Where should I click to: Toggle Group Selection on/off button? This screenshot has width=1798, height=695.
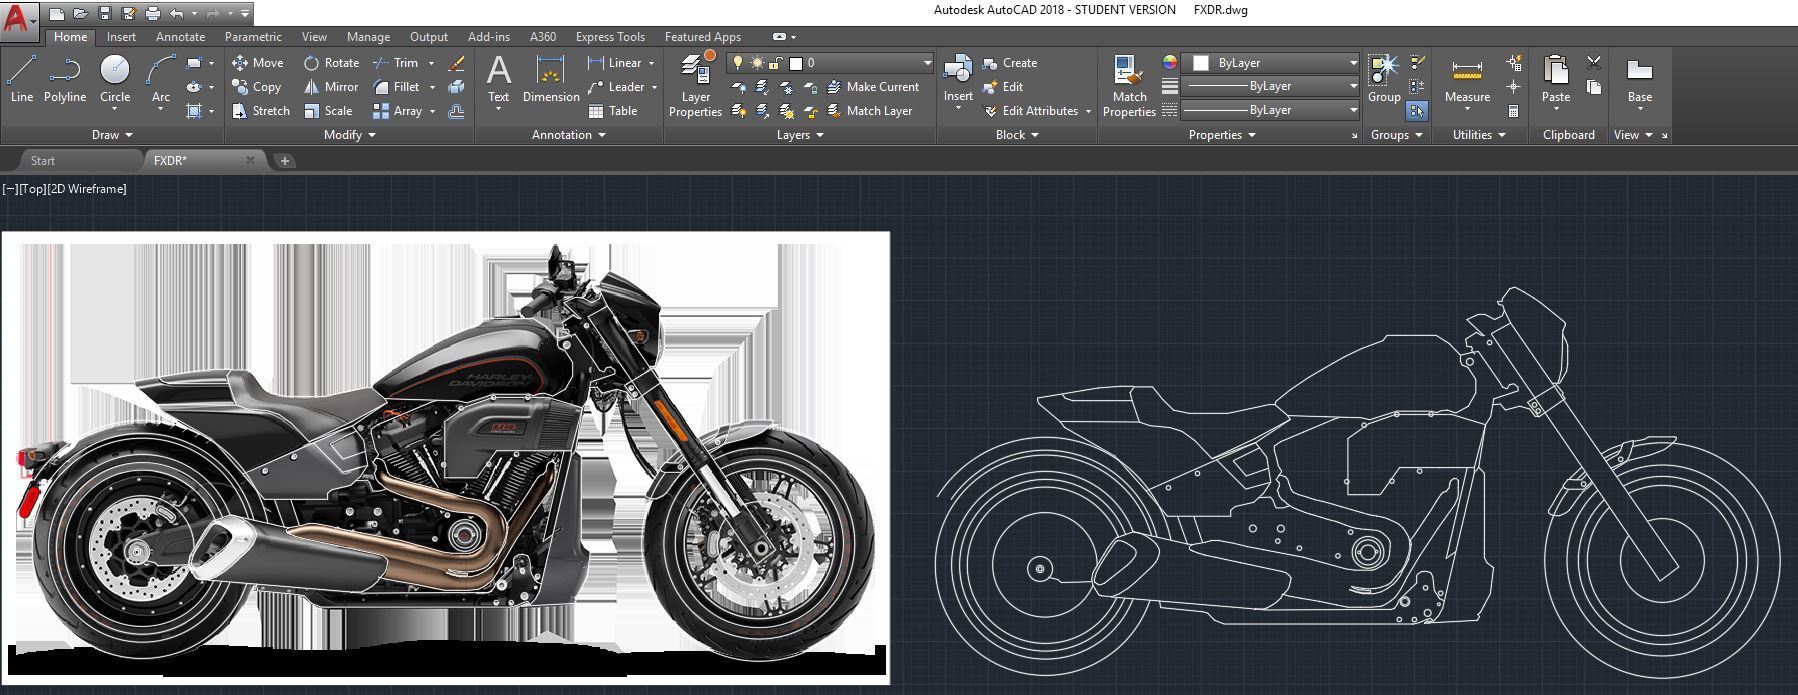(1417, 111)
